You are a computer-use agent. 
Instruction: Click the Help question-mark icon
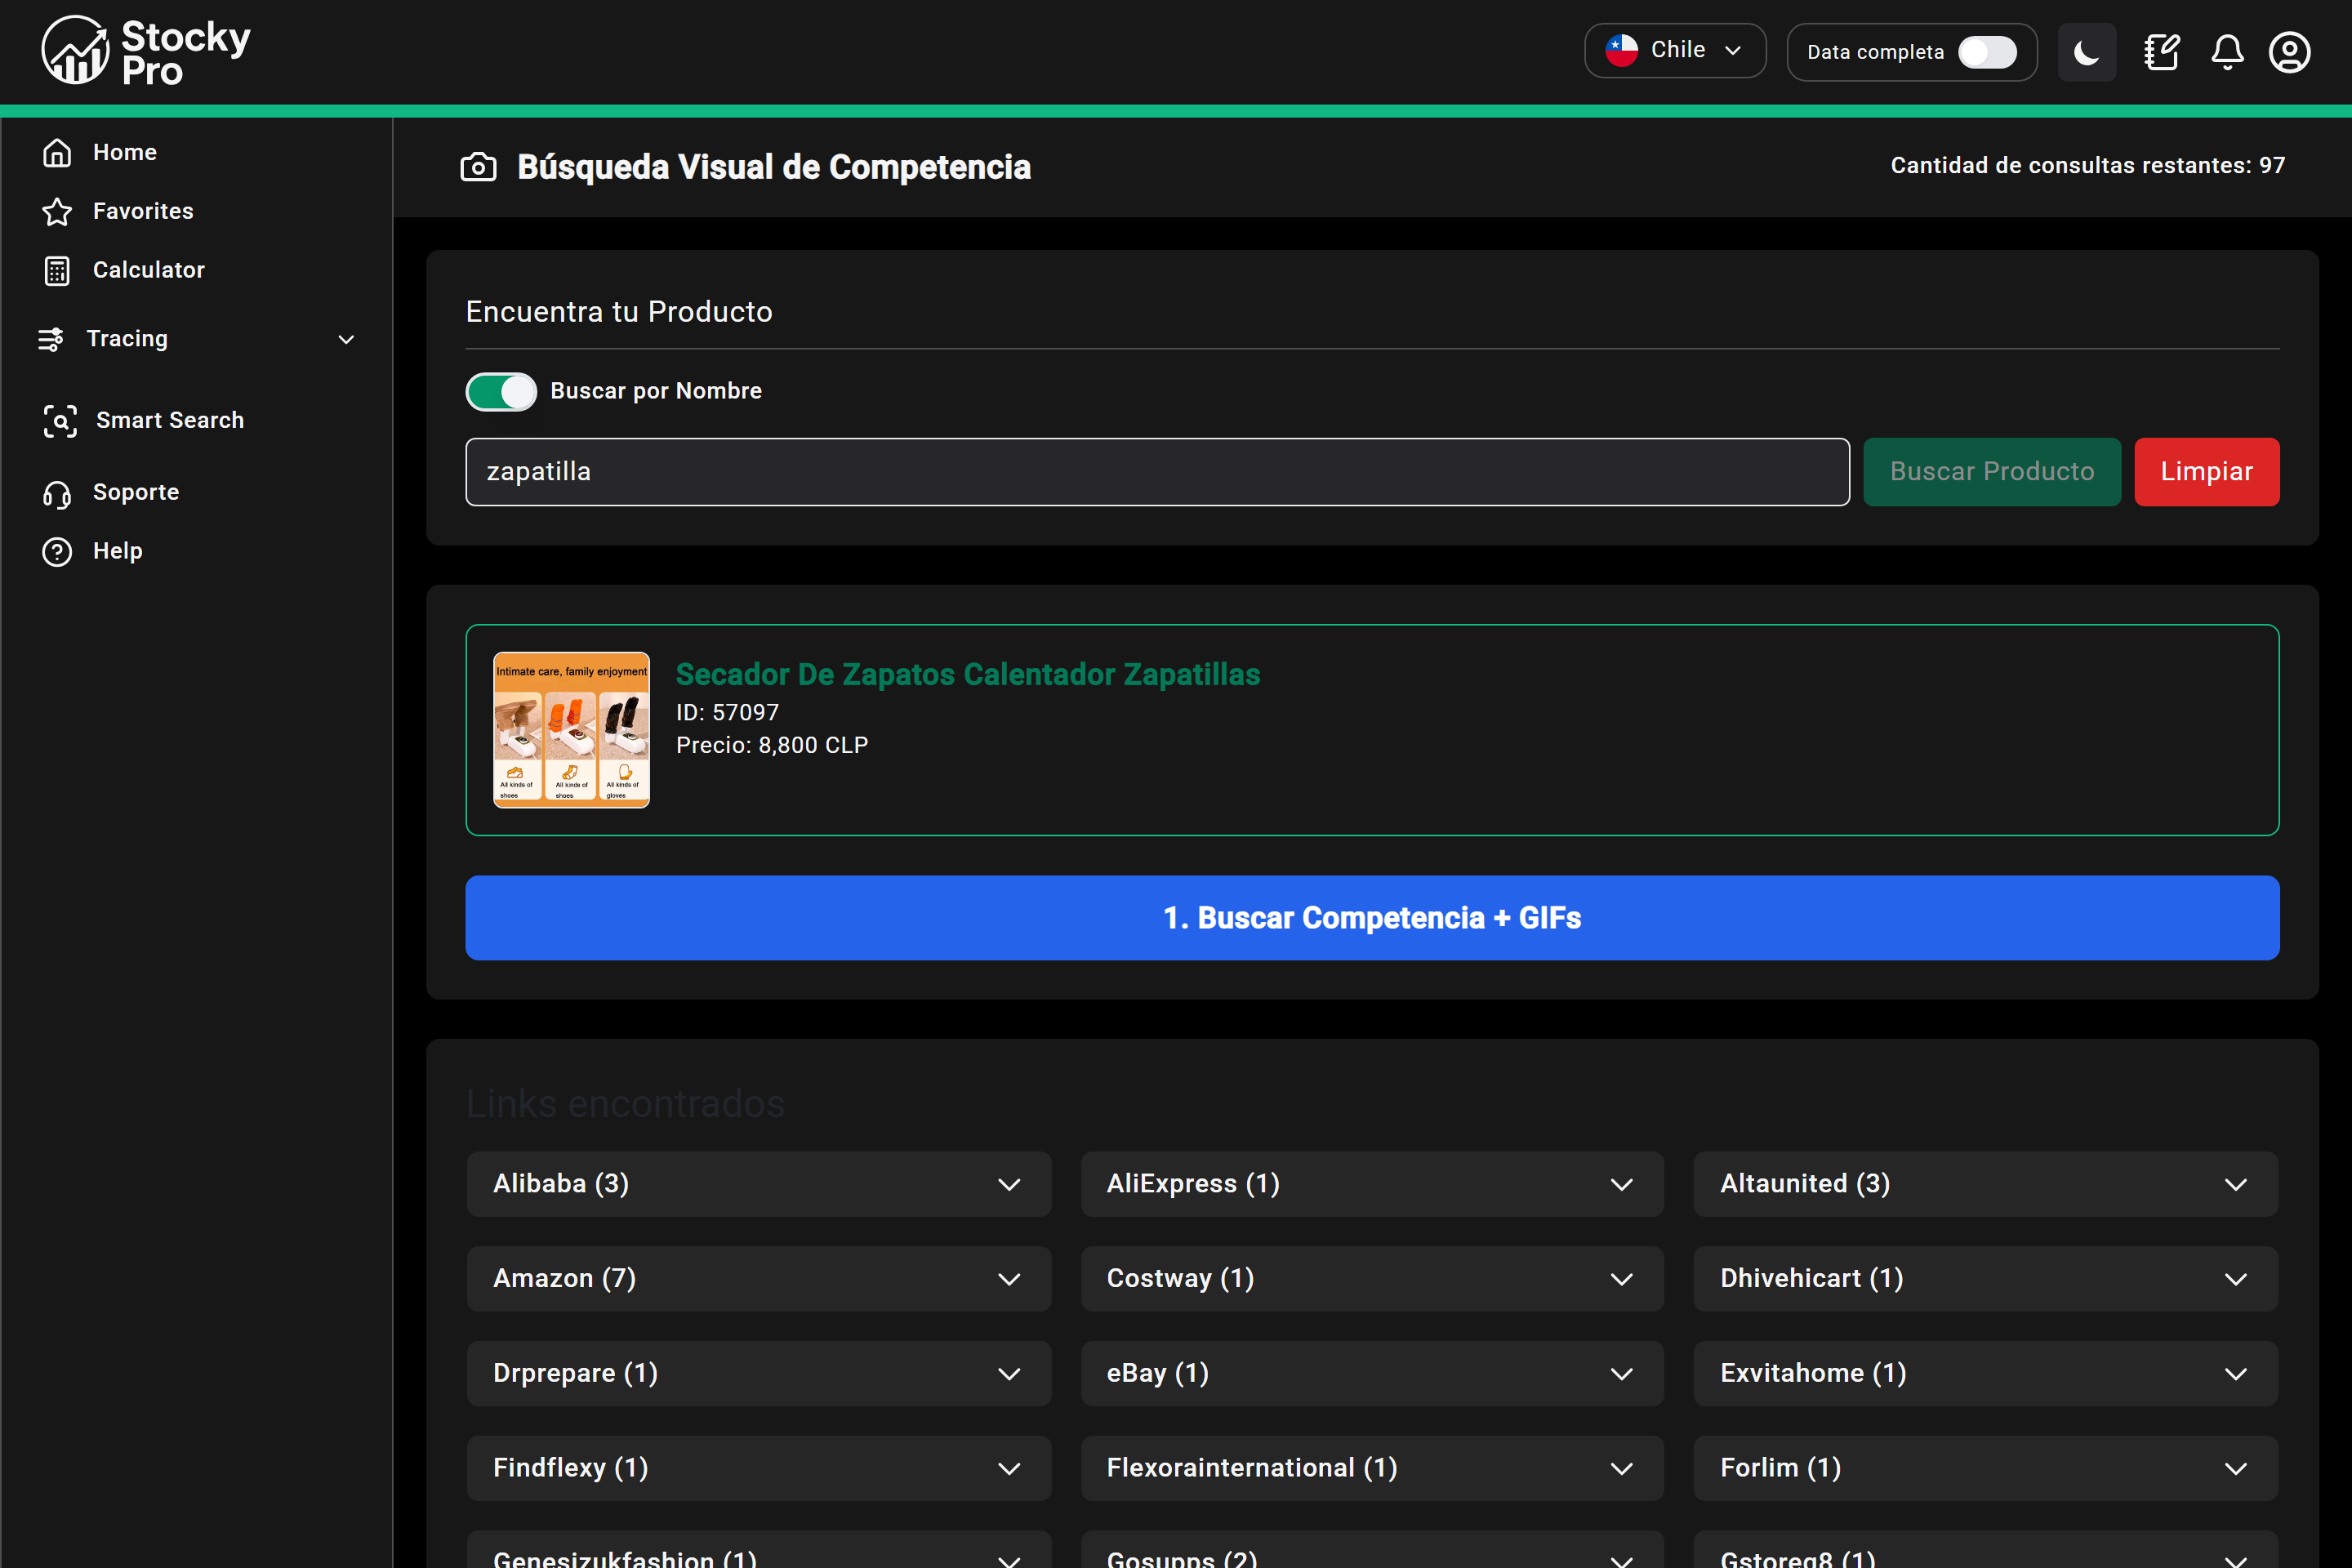pyautogui.click(x=57, y=551)
